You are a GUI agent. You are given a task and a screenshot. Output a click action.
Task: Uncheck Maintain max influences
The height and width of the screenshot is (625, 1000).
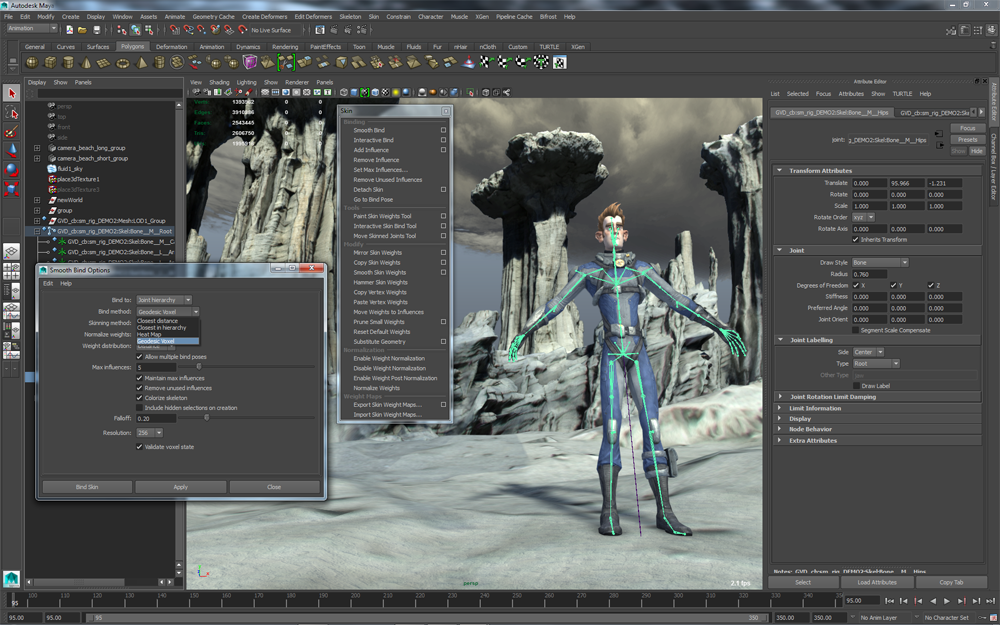140,378
